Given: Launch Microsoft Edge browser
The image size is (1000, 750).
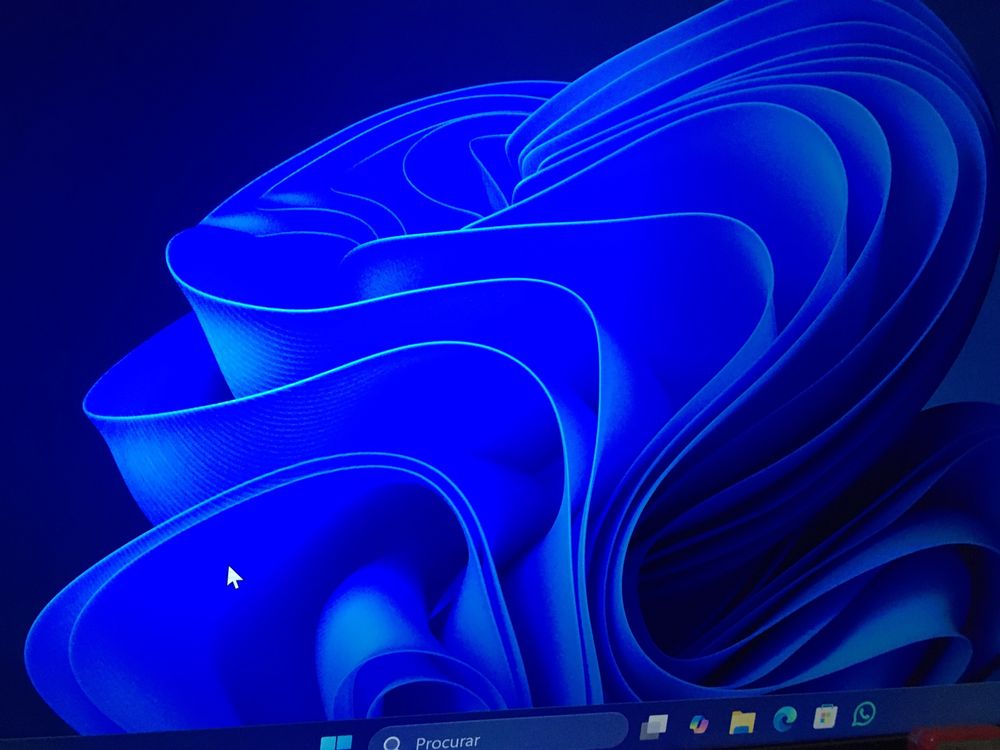Looking at the screenshot, I should (784, 719).
